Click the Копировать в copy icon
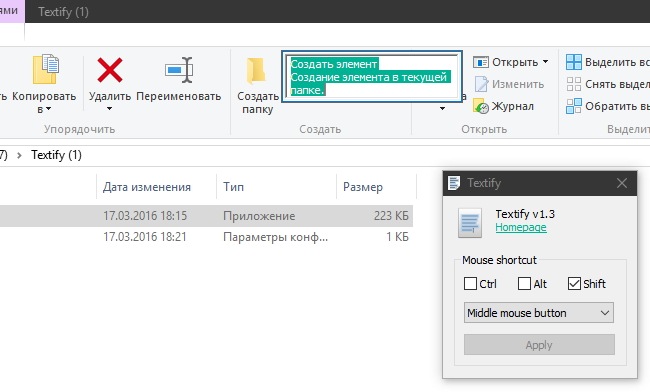Image resolution: width=650 pixels, height=392 pixels. pos(46,69)
